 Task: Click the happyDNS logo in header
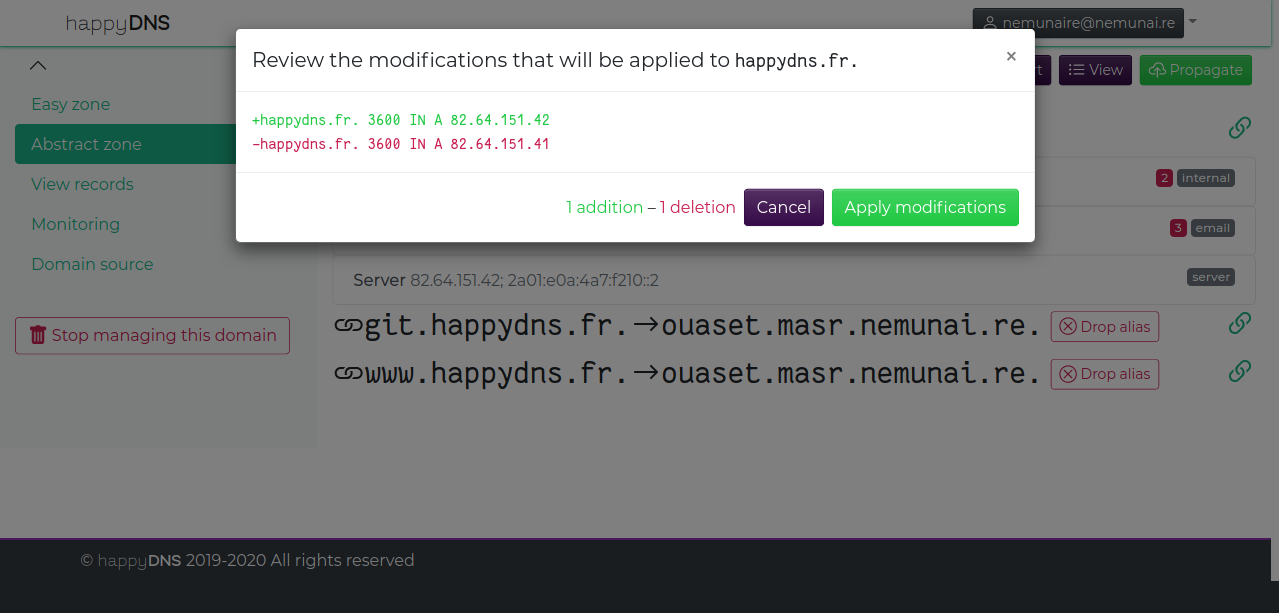click(x=118, y=23)
